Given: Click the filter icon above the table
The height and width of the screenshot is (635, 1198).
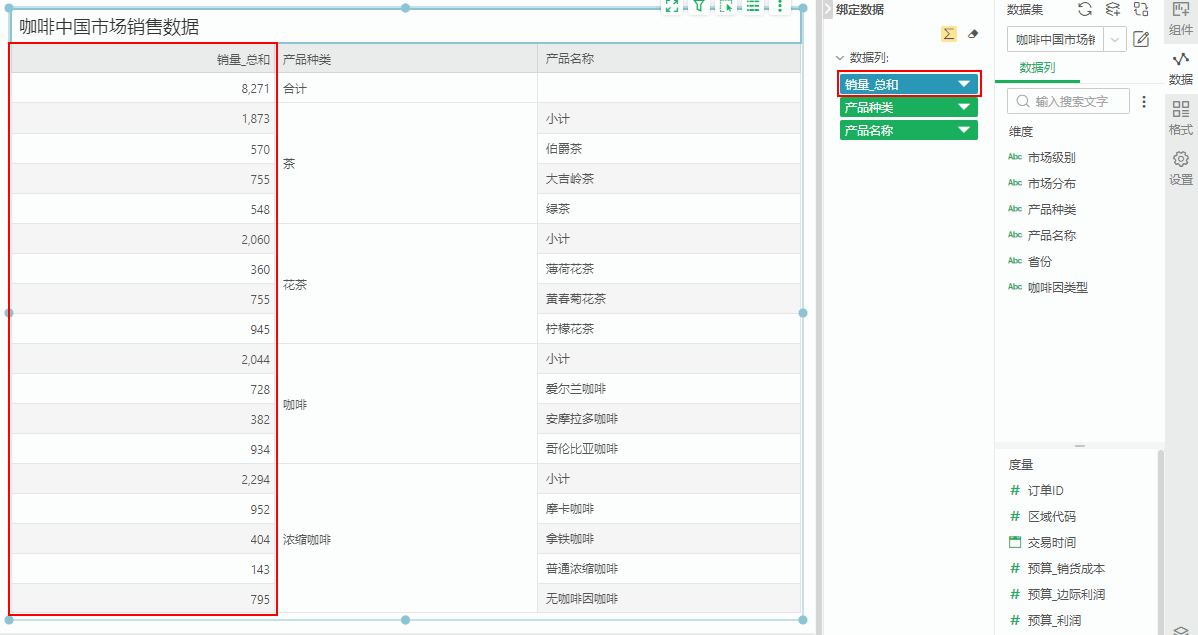Looking at the screenshot, I should click(698, 8).
